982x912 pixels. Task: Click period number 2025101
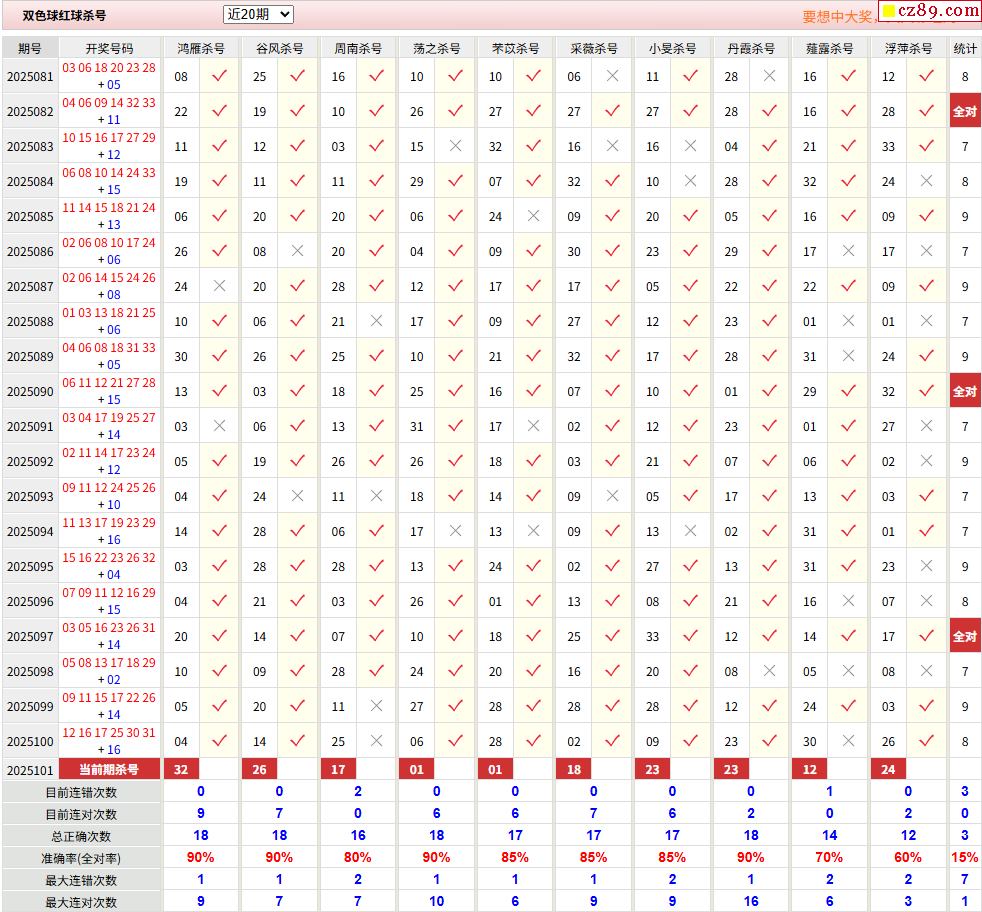tap(30, 770)
